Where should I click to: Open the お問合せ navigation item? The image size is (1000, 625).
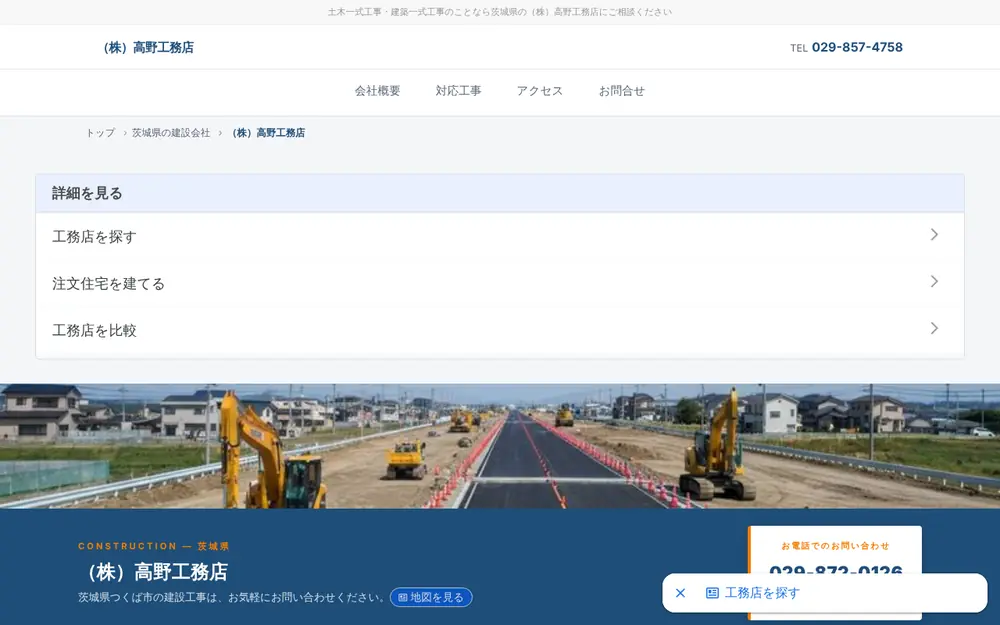point(622,91)
